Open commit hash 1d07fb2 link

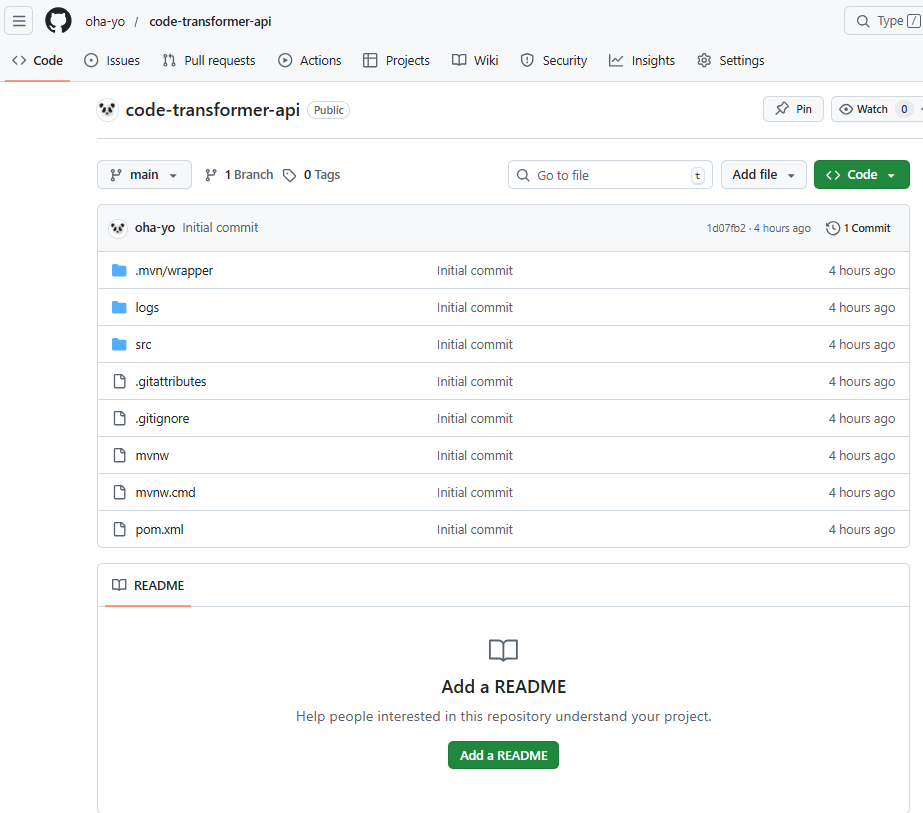[x=726, y=228]
